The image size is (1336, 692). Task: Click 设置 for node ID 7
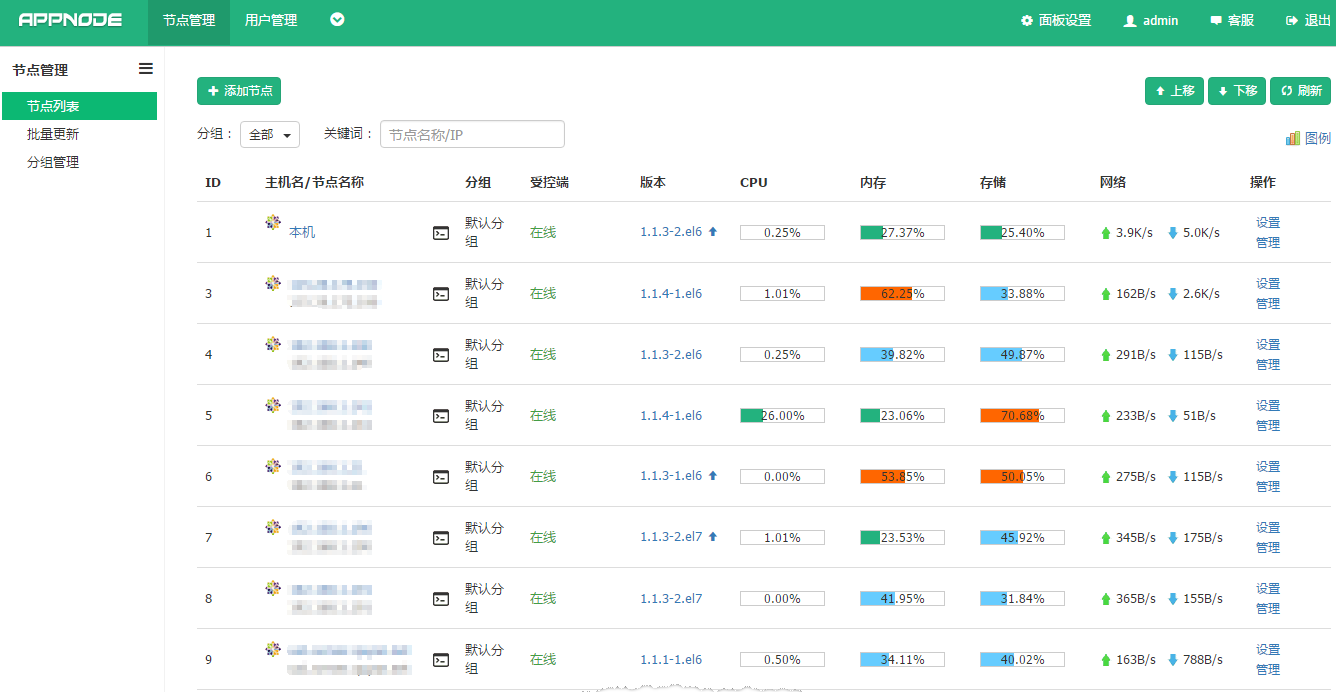[1268, 528]
